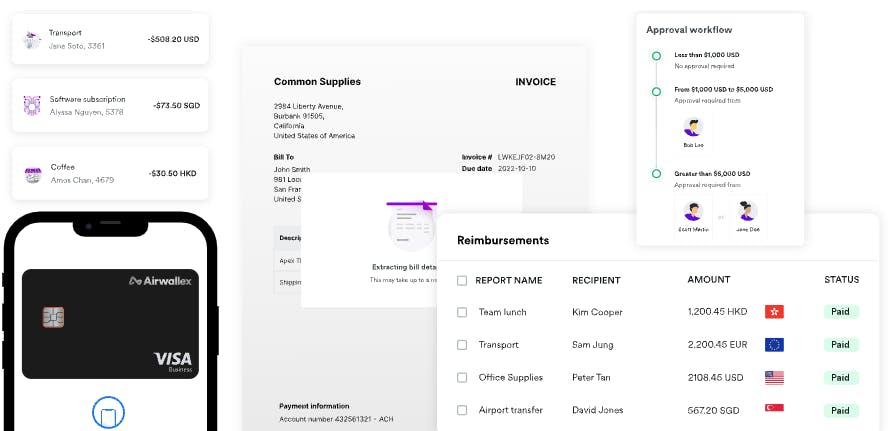This screenshot has width=892, height=431.
Task: Click the Greater than $5,000 workflow step marker
Action: coord(656,173)
